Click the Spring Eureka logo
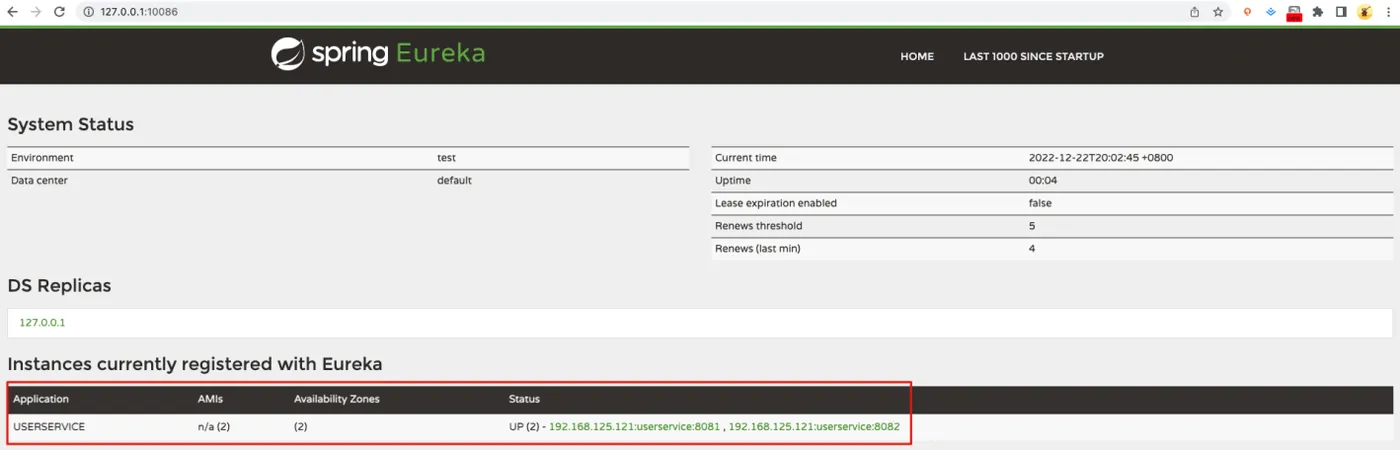The image size is (1400, 450). (378, 54)
